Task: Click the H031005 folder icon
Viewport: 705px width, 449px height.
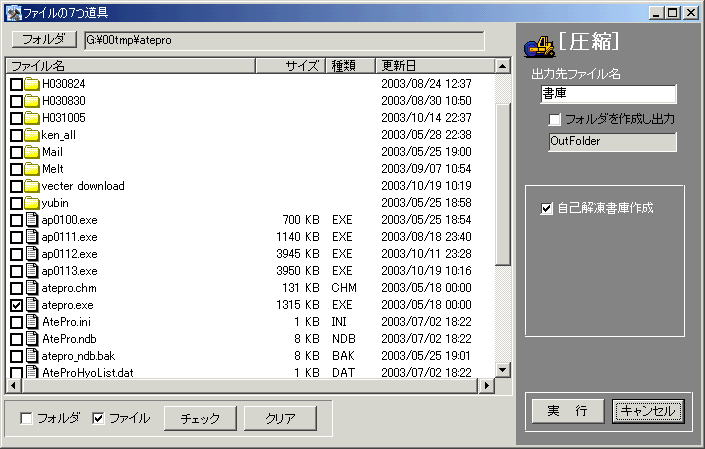Action: [x=32, y=118]
